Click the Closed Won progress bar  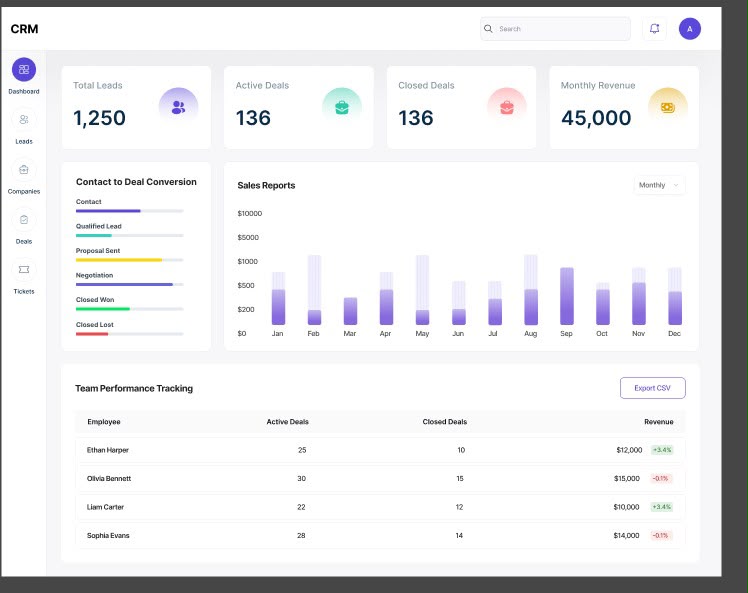tap(129, 309)
